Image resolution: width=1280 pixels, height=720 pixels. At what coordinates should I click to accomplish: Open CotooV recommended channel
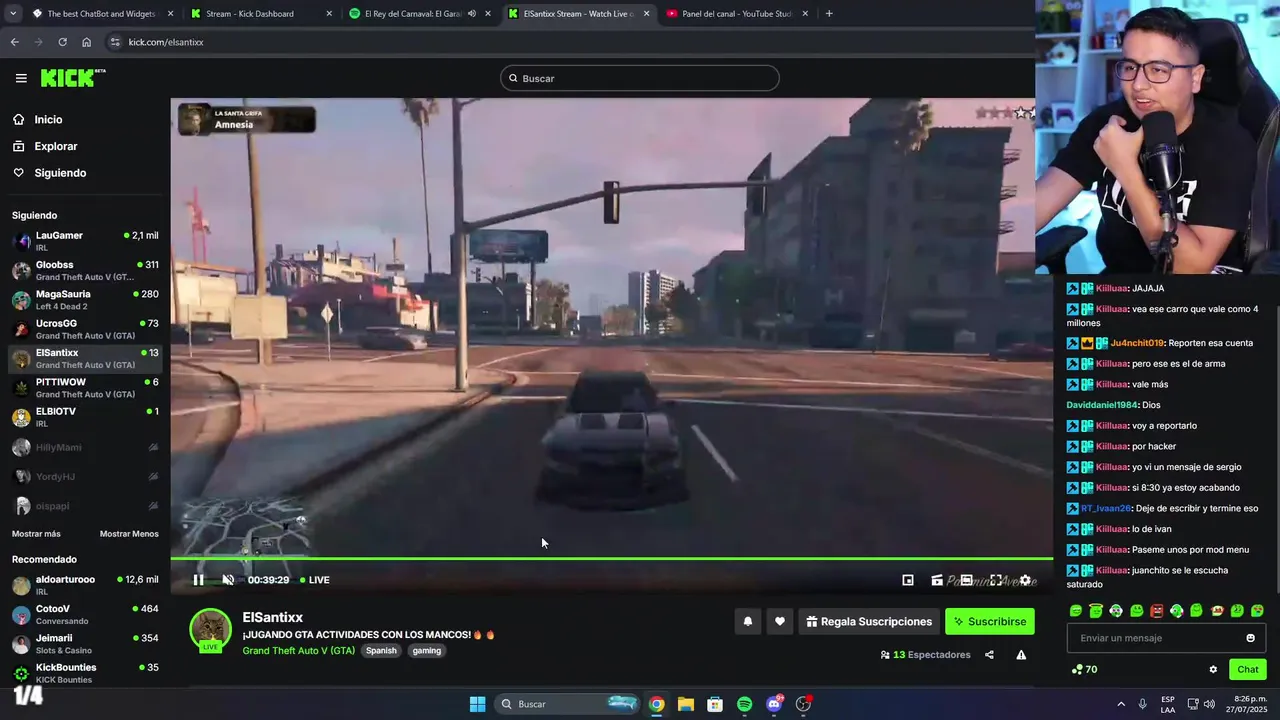point(85,614)
